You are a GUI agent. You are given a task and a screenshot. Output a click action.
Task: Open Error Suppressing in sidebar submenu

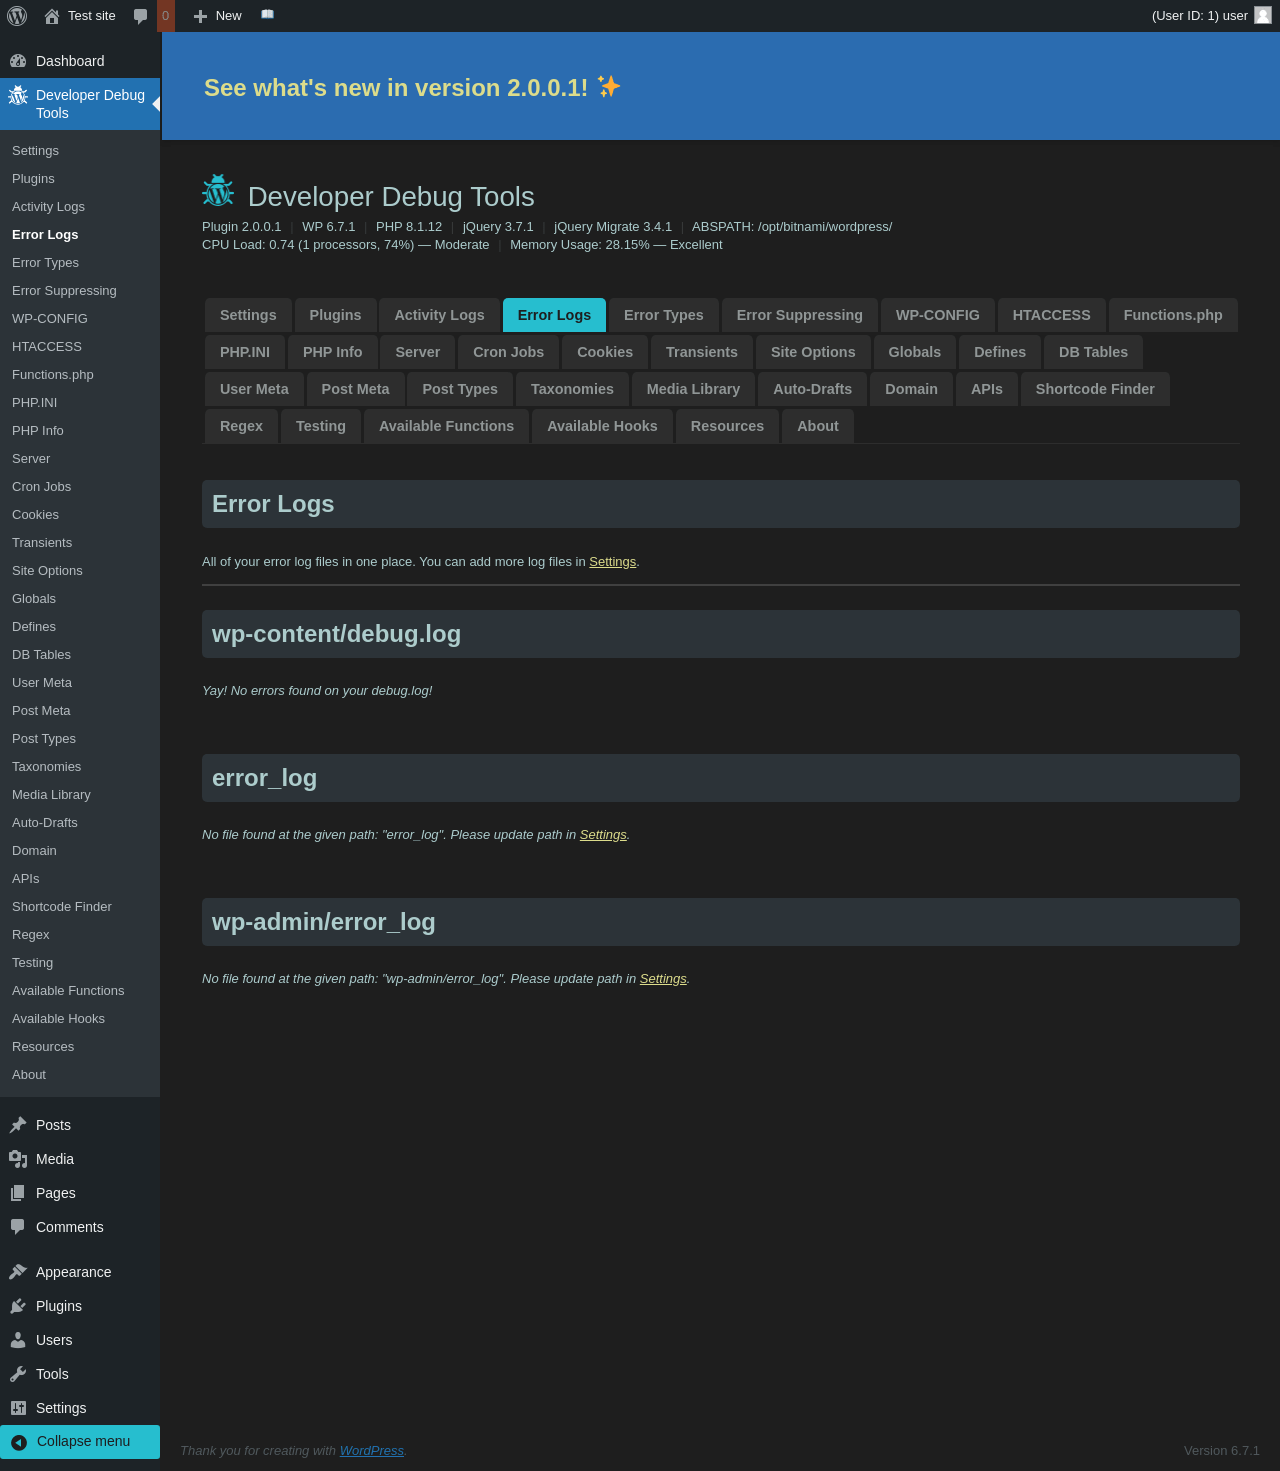coord(80,291)
